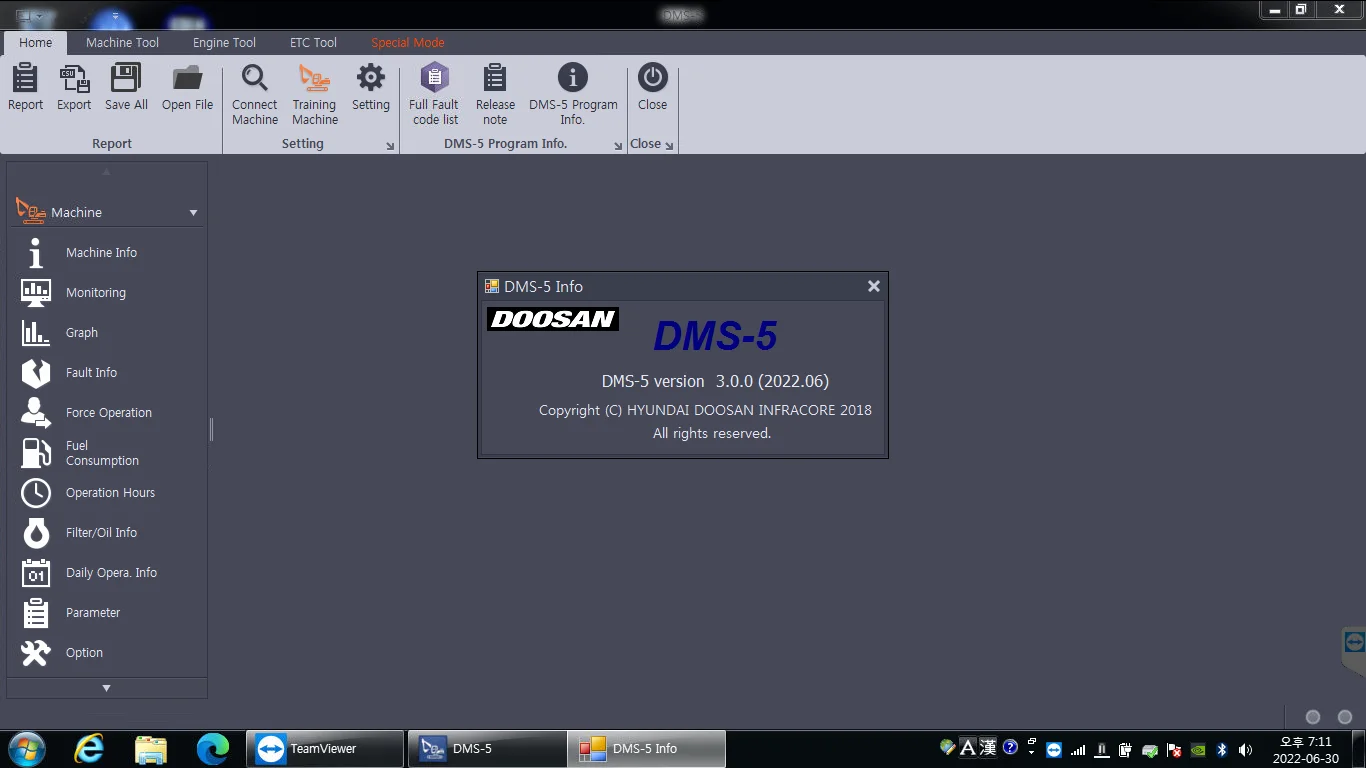Click the Report group label in the ribbon
Viewport: 1366px width, 768px height.
[112, 144]
